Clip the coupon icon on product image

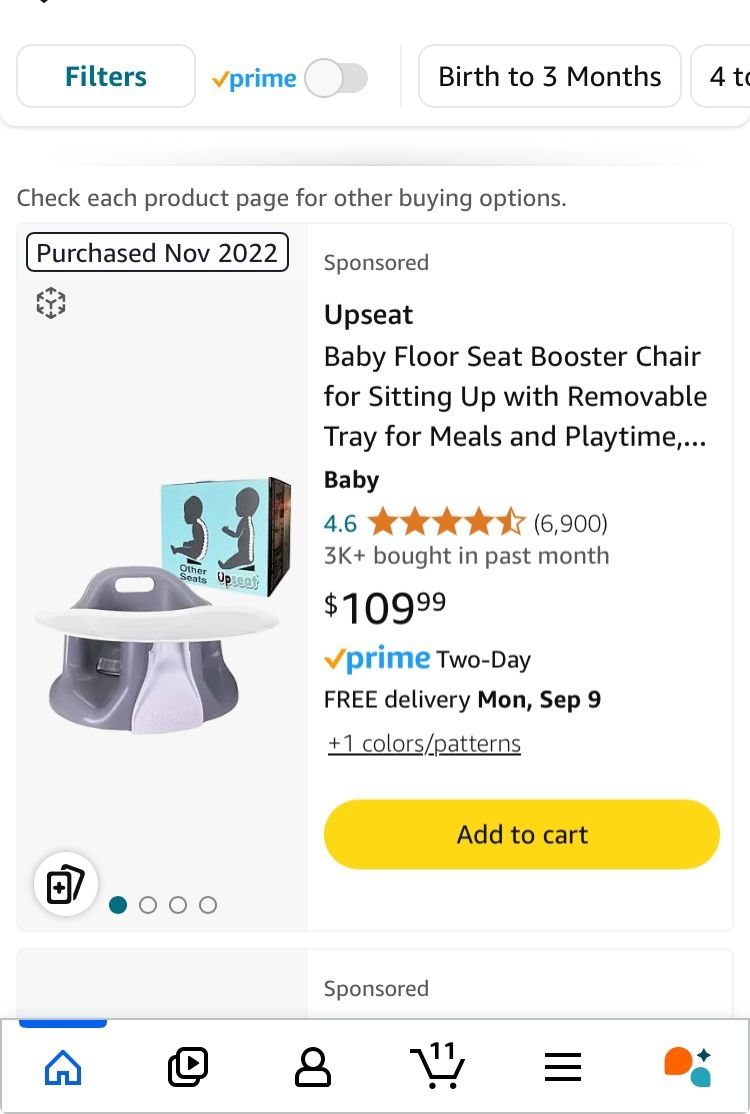pyautogui.click(x=65, y=883)
